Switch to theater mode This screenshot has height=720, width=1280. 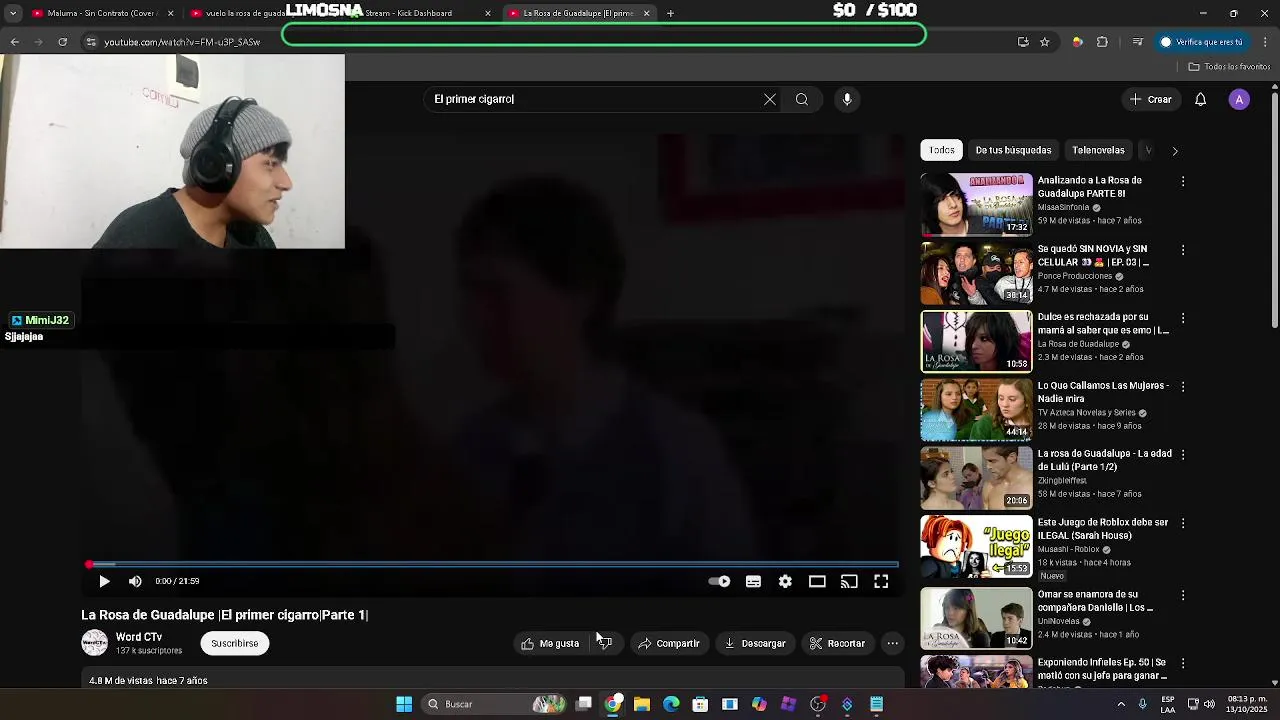tap(817, 581)
